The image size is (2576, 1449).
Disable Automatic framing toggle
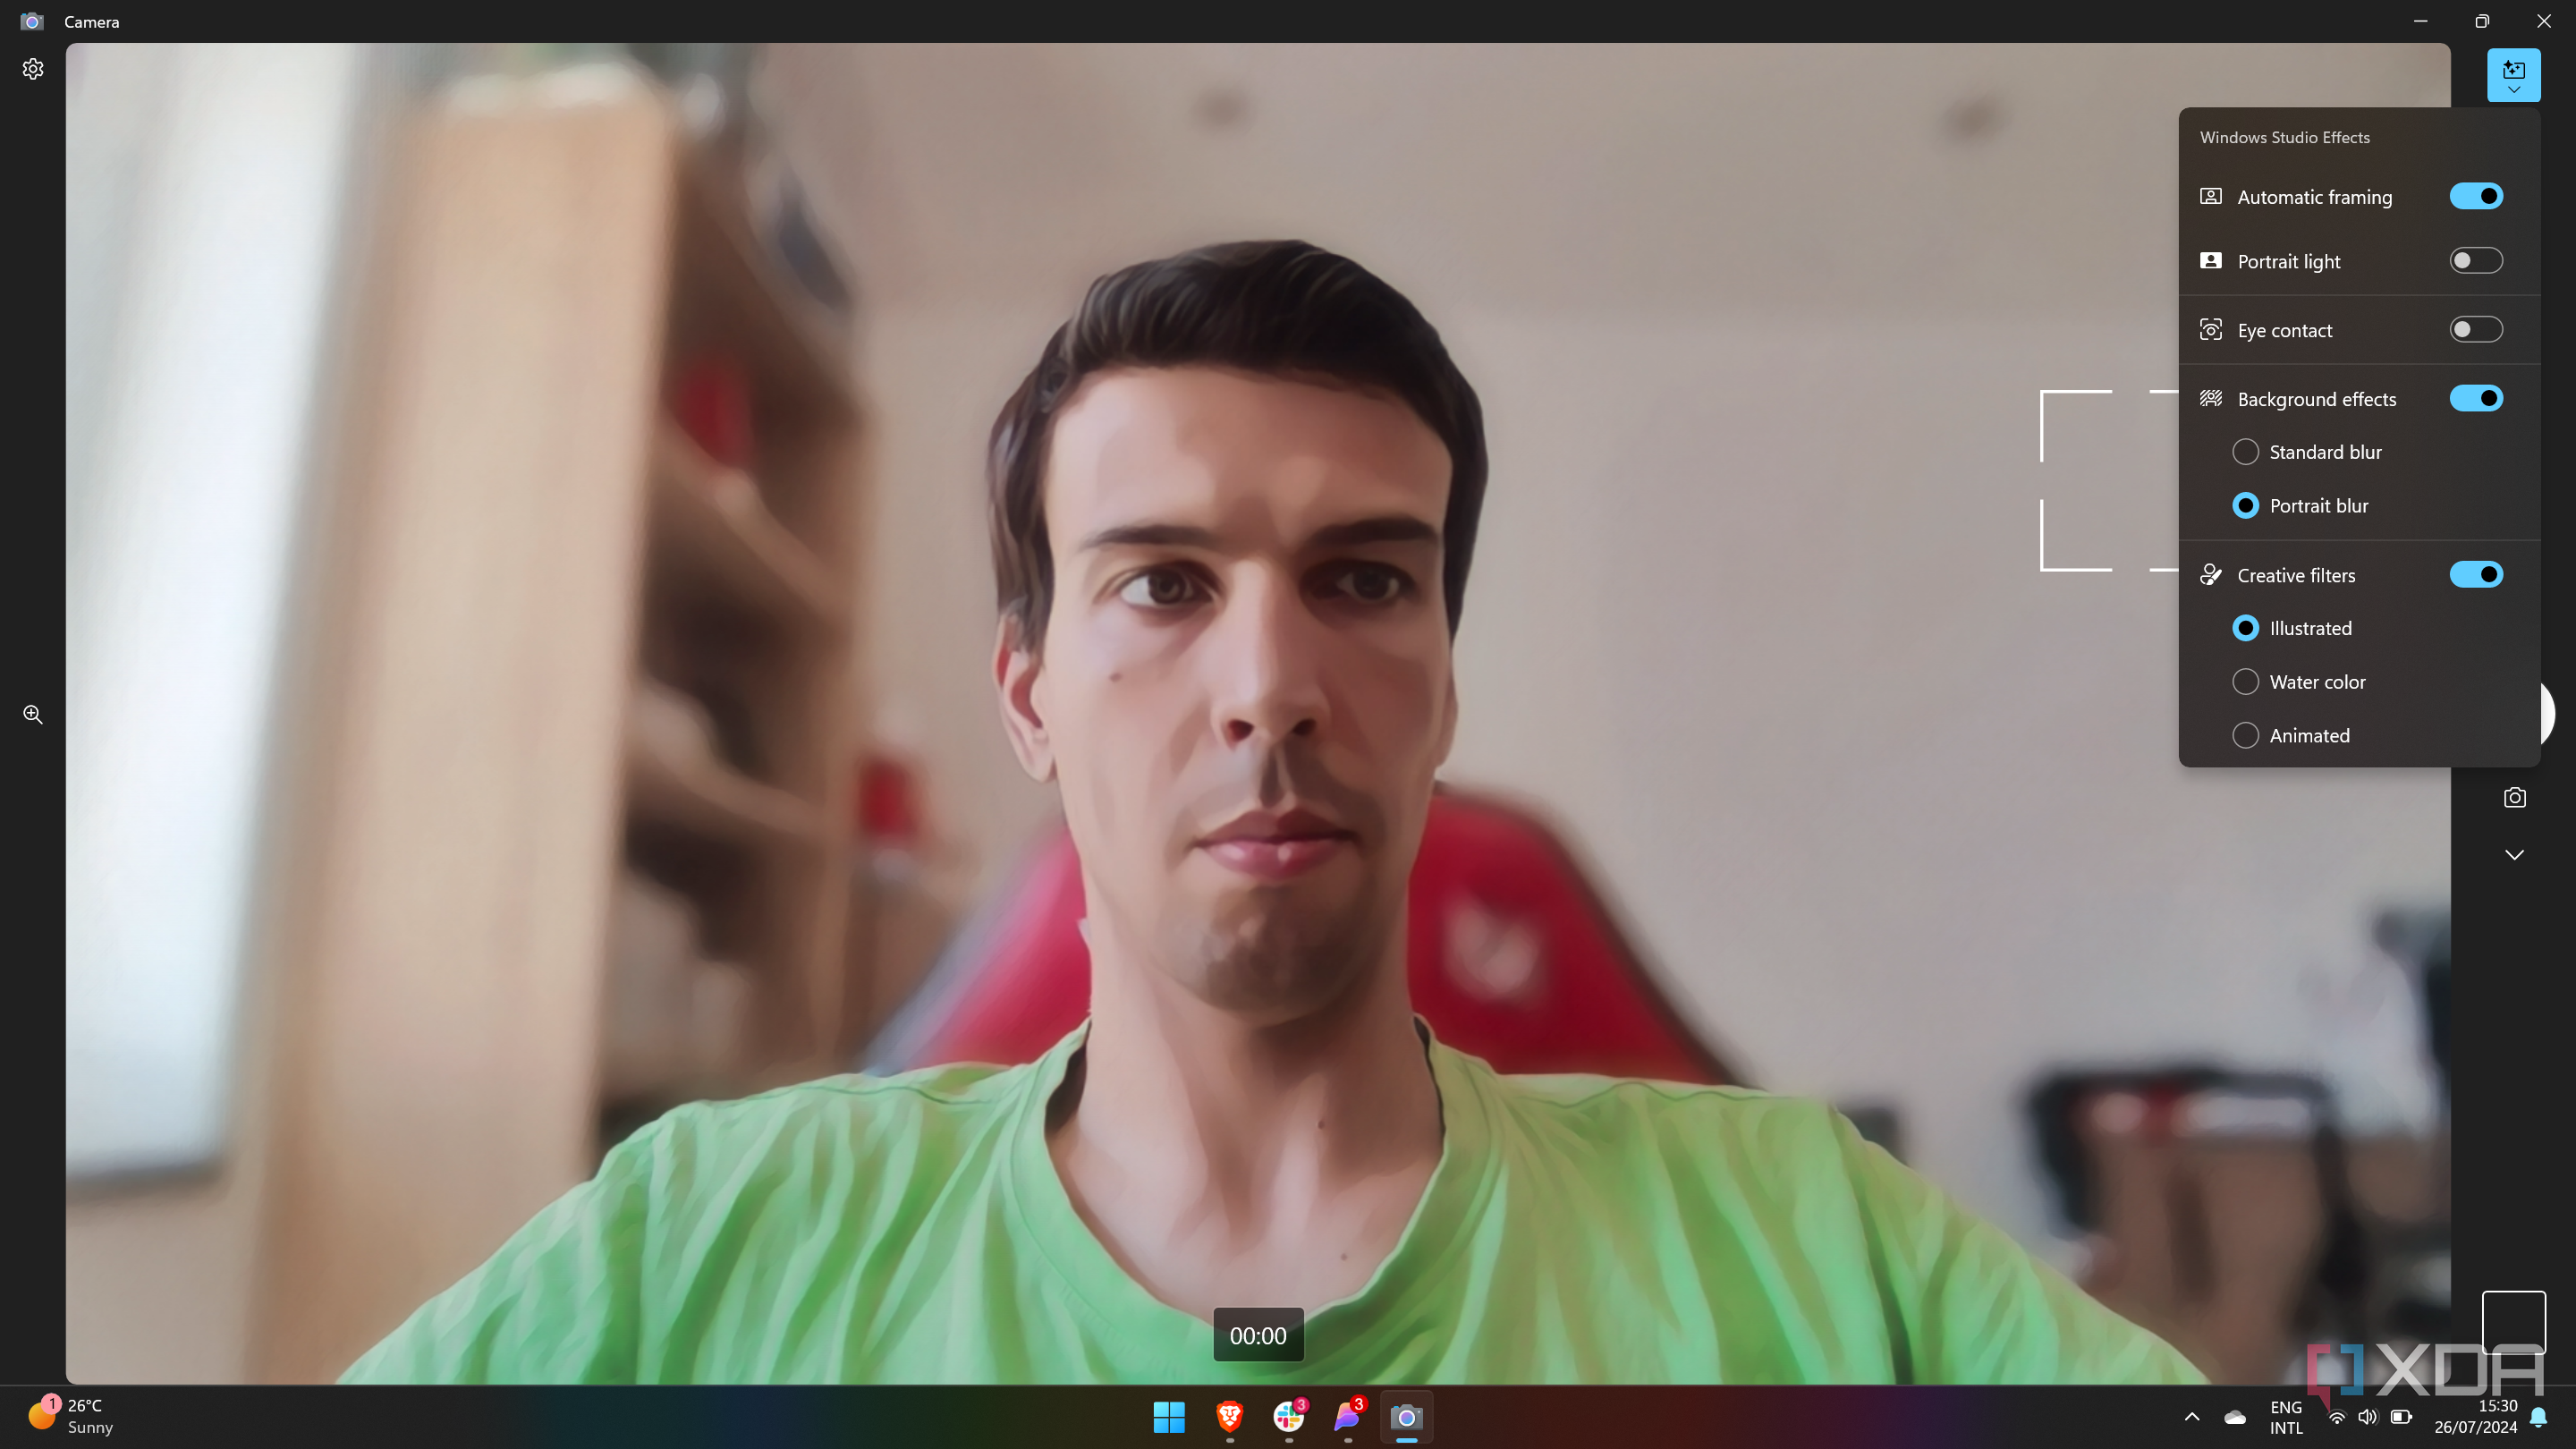tap(2475, 196)
